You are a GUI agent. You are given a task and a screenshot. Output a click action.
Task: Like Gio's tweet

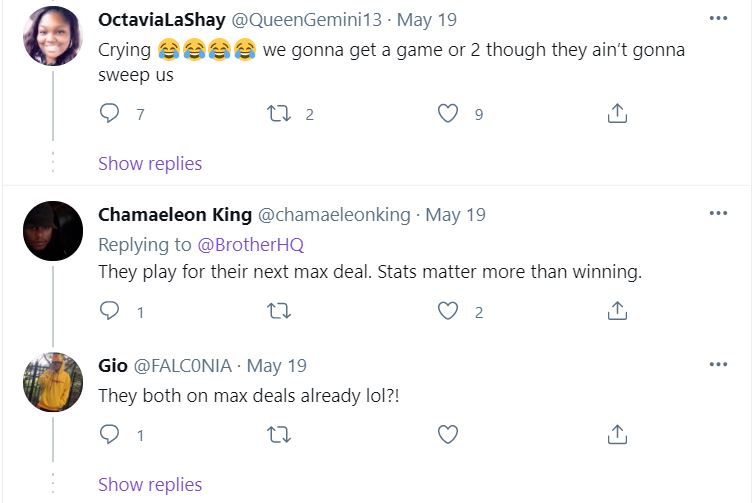point(448,435)
